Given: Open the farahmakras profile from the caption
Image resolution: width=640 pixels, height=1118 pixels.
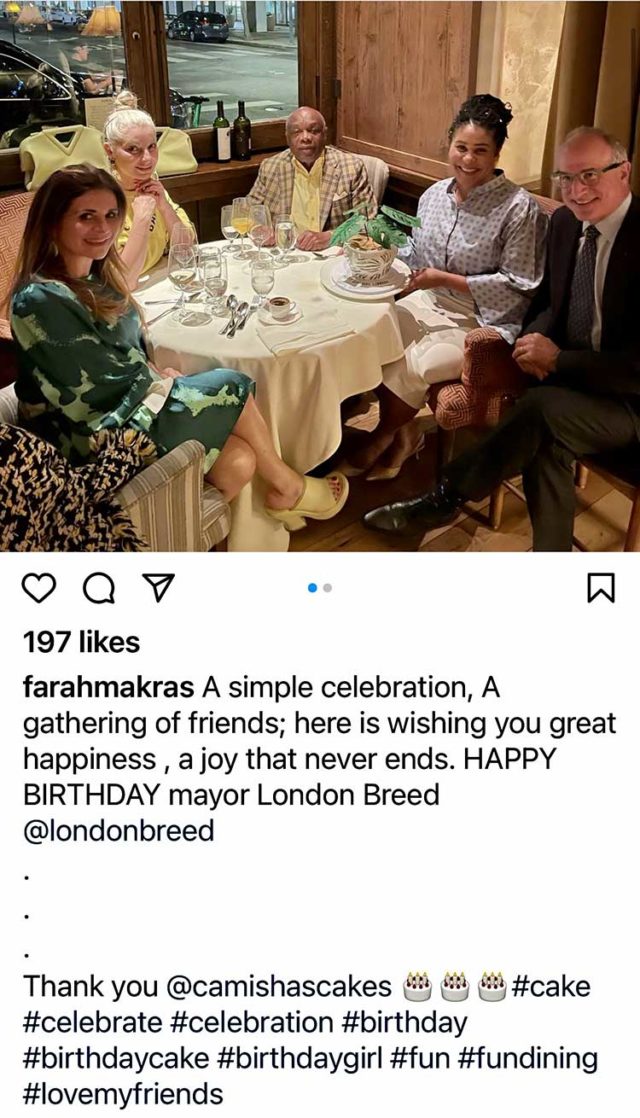Looking at the screenshot, I should click(108, 687).
